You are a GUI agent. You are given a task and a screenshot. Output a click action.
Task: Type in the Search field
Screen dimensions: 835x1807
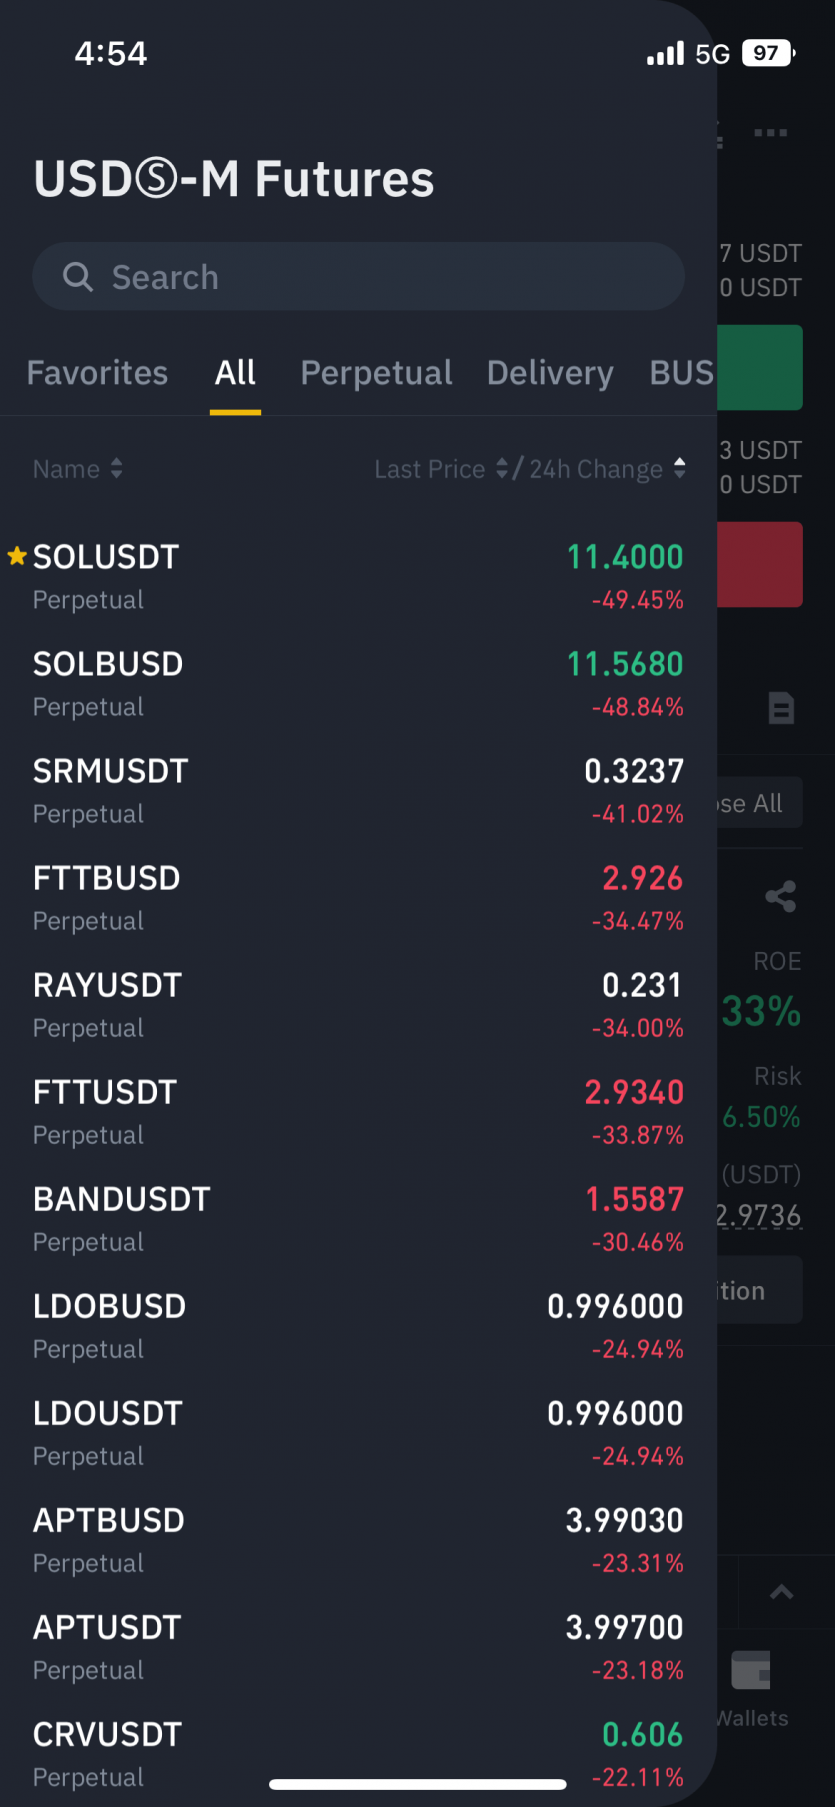(x=380, y=277)
